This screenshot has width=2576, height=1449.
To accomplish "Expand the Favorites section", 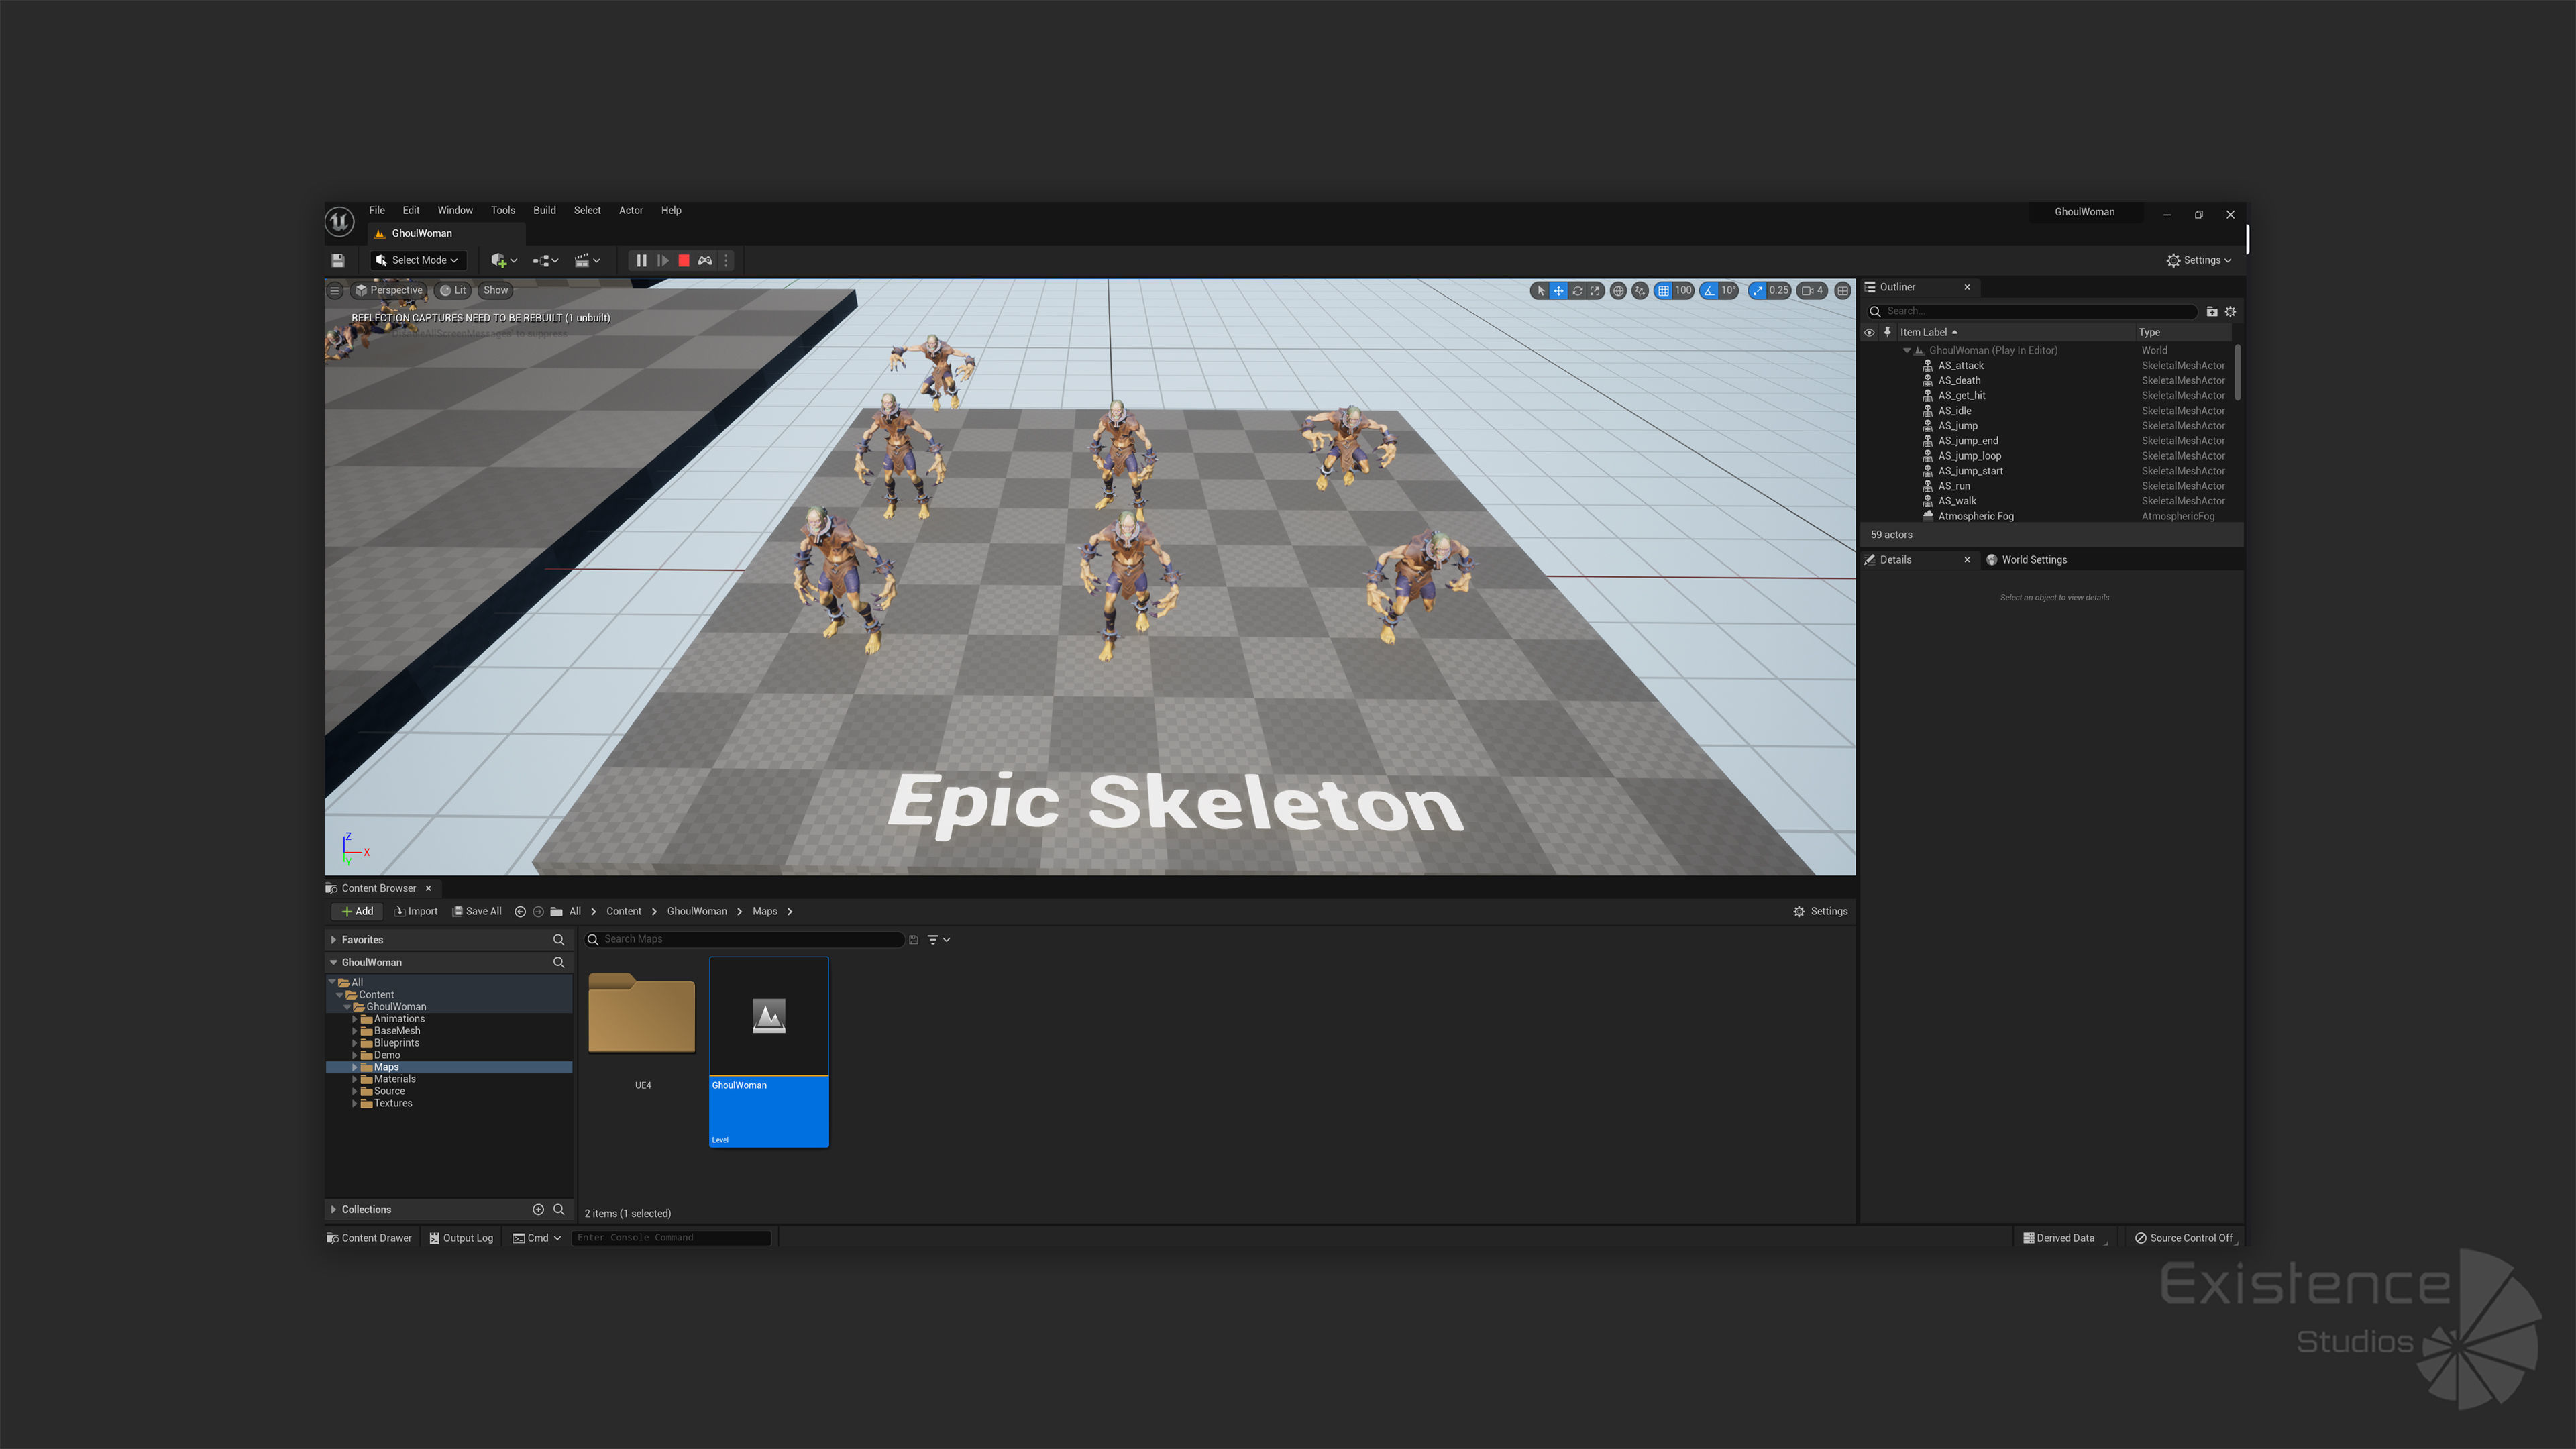I will [x=333, y=940].
